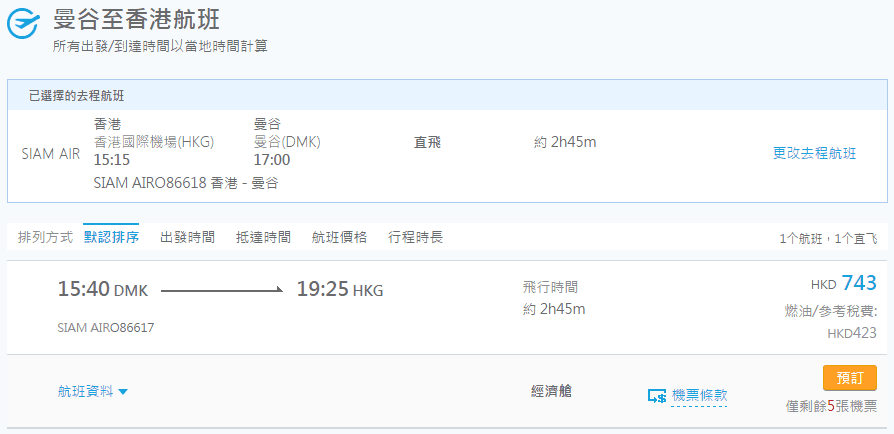Click the SIAM AIR airline label
894x434 pixels.
51,154
